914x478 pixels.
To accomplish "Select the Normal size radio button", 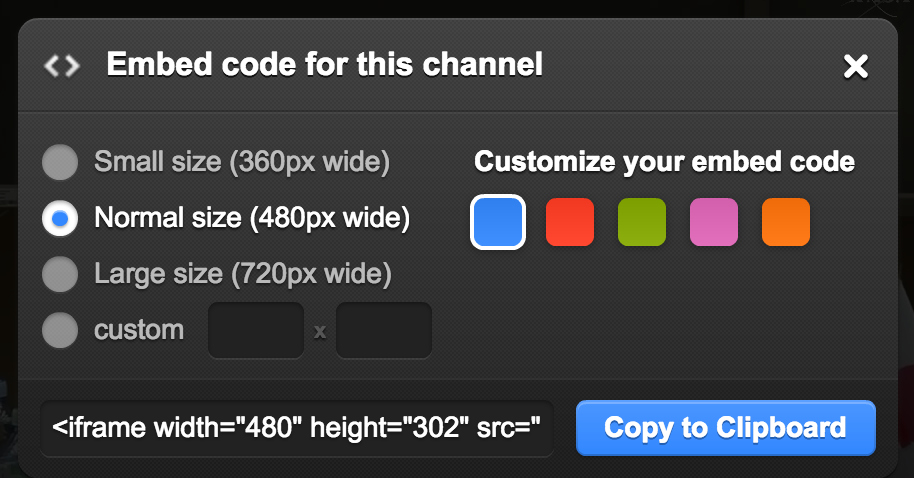I will [x=60, y=218].
